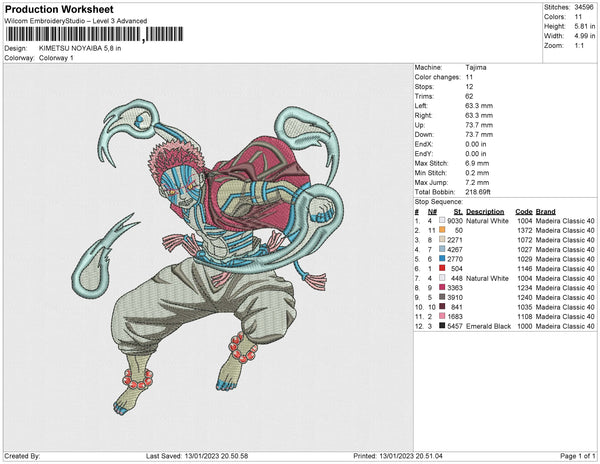Click the Wilcom EmbroideryStudio subtitle
This screenshot has width=600, height=464.
[x=76, y=21]
